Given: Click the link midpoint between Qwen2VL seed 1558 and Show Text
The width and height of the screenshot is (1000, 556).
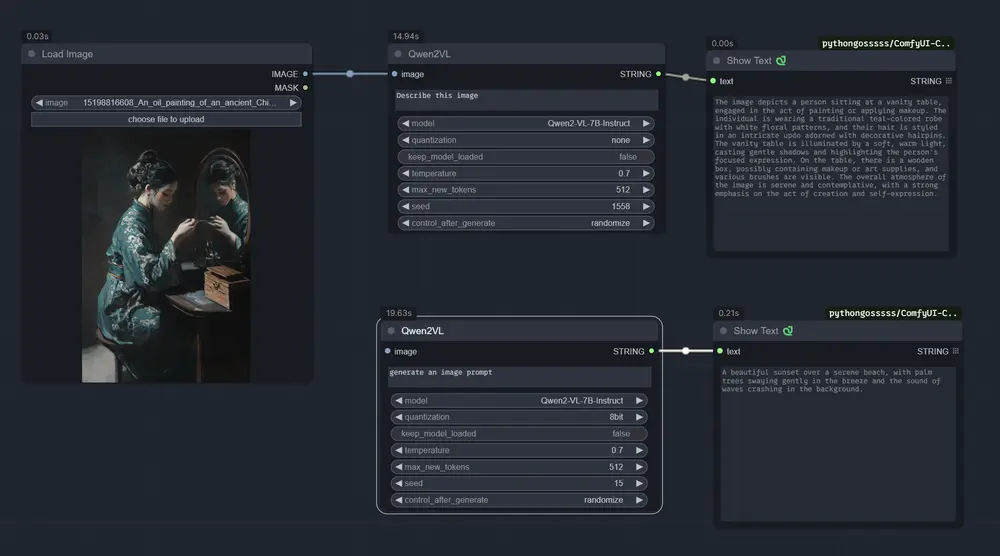Looking at the screenshot, I should [x=686, y=77].
